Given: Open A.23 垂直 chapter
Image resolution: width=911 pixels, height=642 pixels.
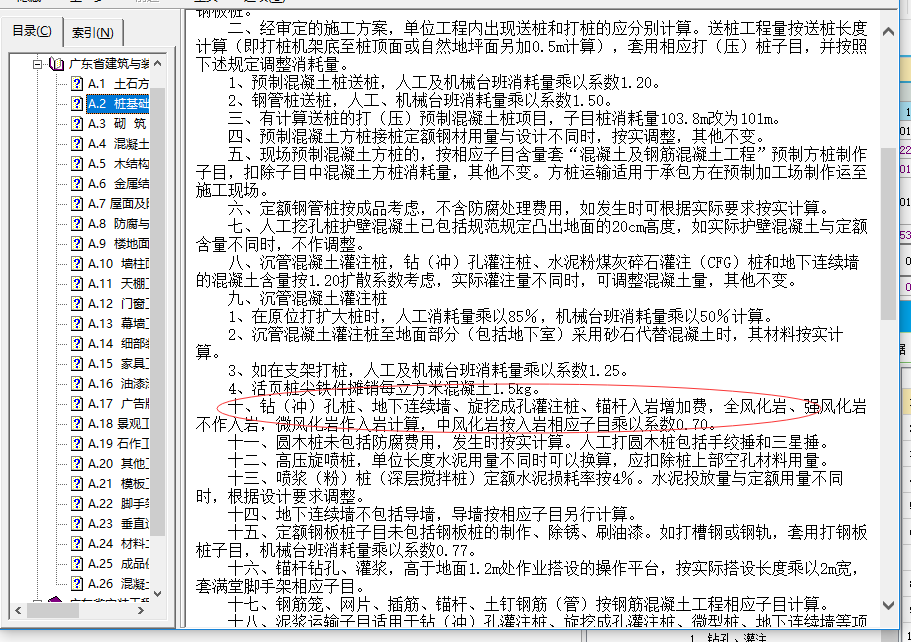Looking at the screenshot, I should pyautogui.click(x=118, y=523).
